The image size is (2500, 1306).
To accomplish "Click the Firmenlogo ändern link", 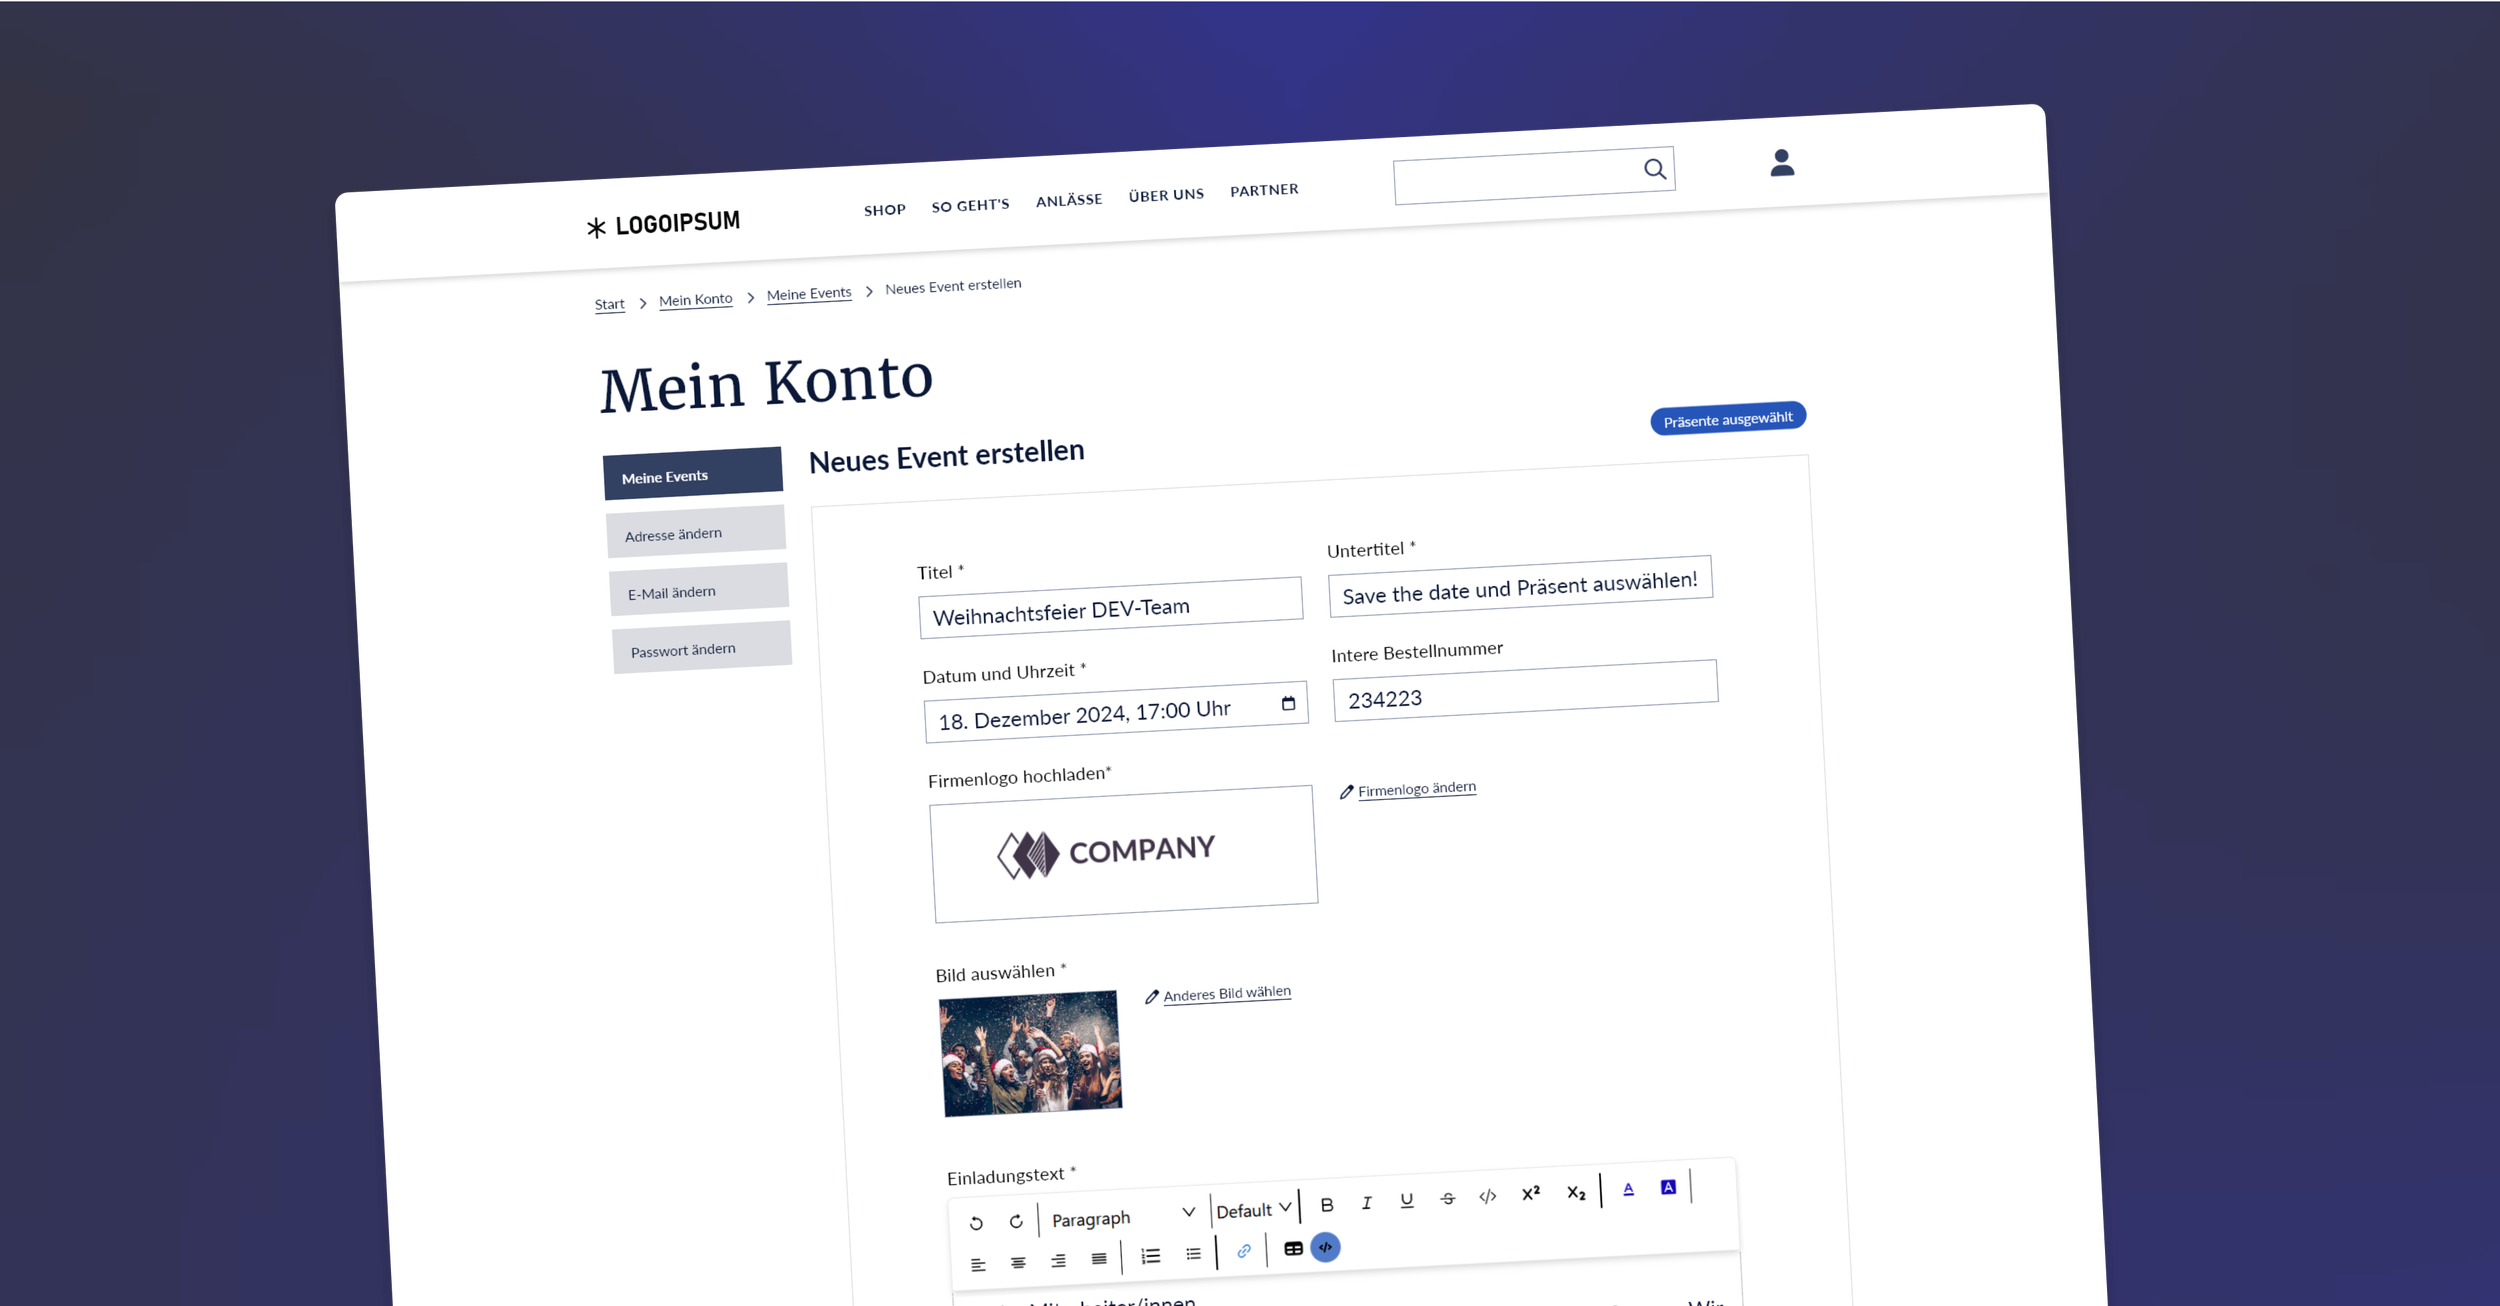I will pos(1416,789).
